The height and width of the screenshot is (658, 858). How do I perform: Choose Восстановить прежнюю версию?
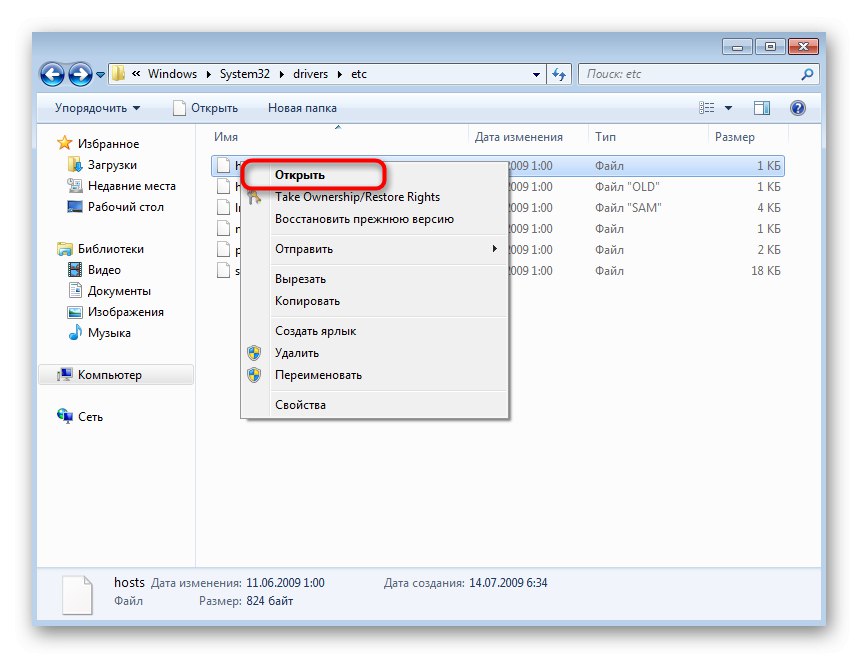[x=374, y=219]
